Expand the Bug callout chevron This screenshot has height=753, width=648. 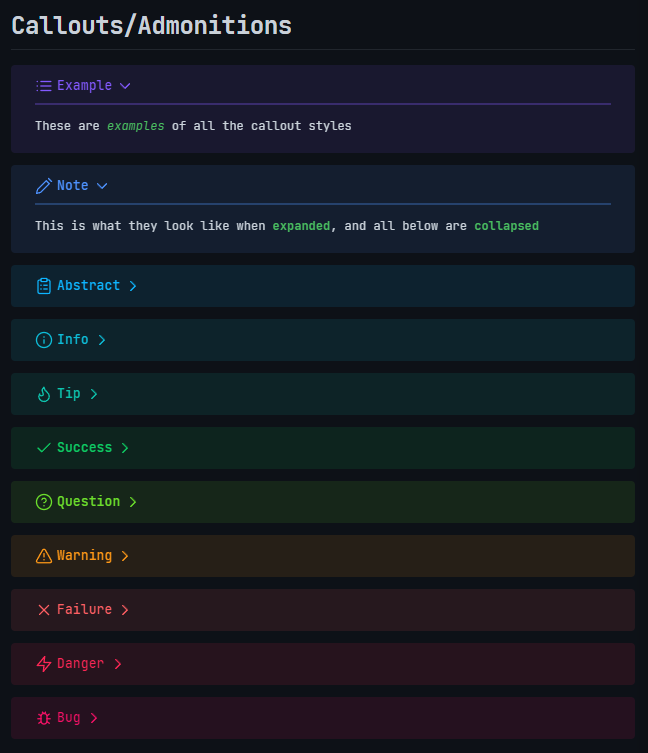94,718
